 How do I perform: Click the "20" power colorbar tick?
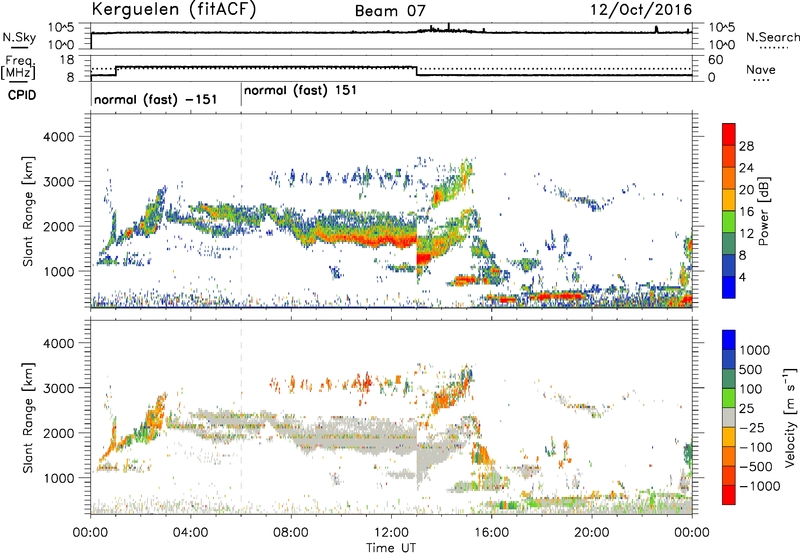coord(746,190)
